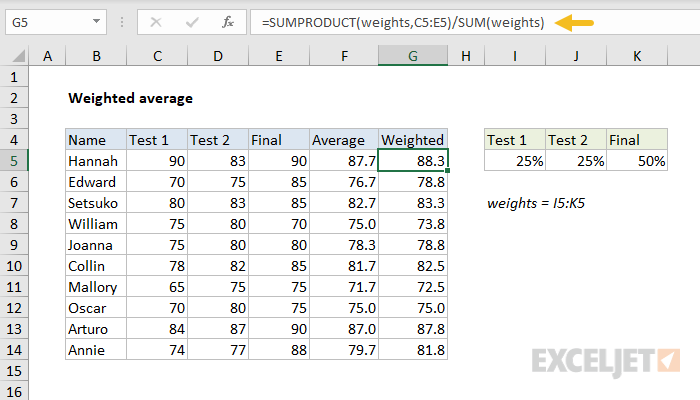
Task: Click the Enter checkmark formula icon
Action: pos(191,22)
